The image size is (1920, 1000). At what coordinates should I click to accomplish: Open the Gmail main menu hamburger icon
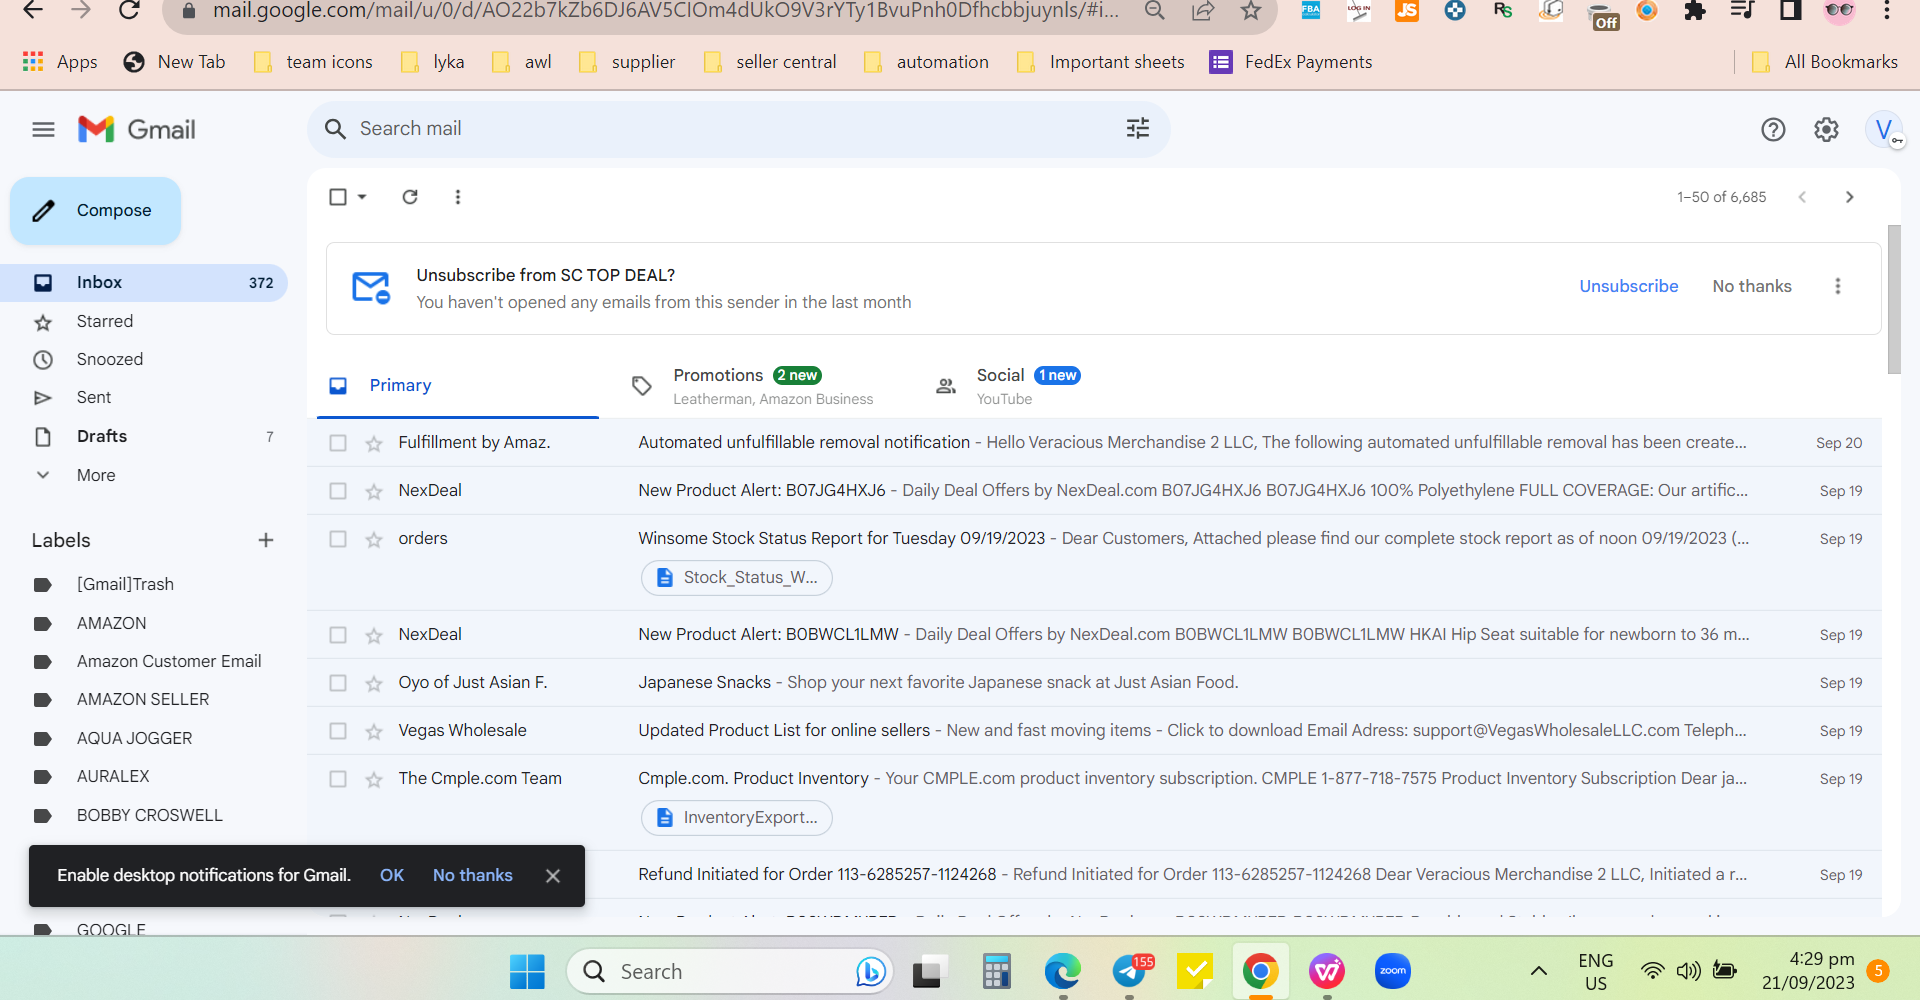[43, 129]
